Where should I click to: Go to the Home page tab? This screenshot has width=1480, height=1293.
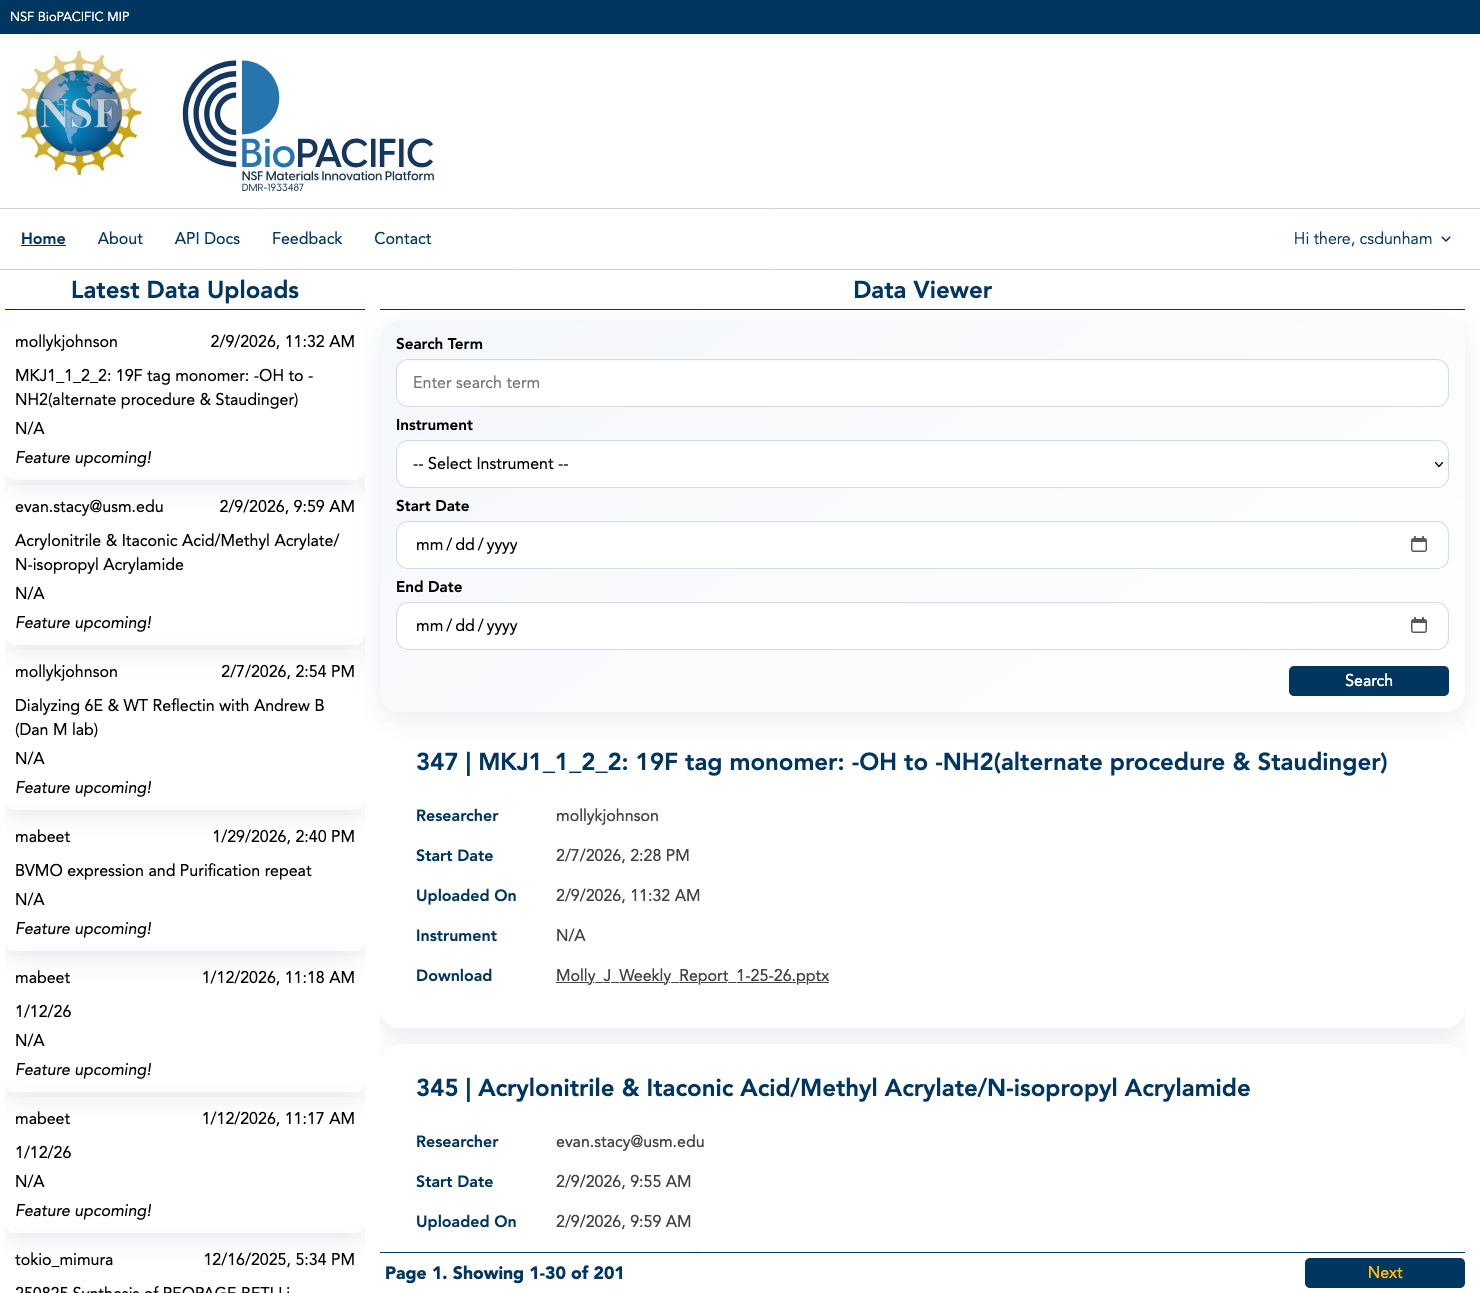coord(43,239)
